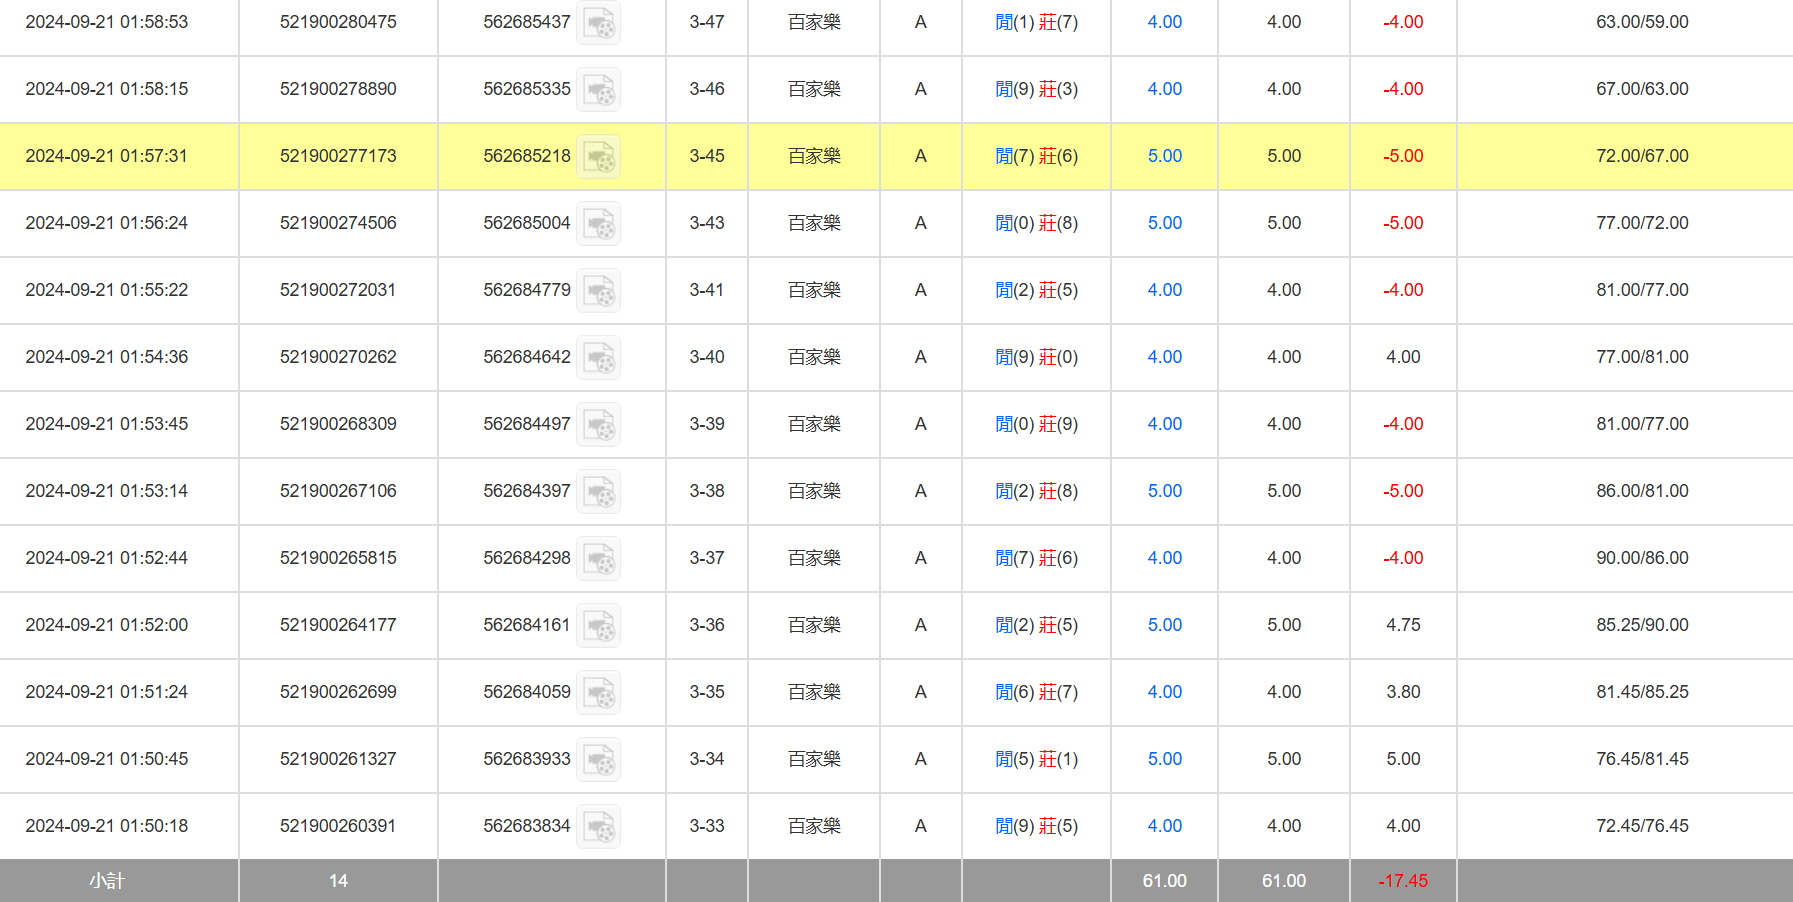Open replay icon for round 562684642
The image size is (1793, 902).
(x=599, y=358)
